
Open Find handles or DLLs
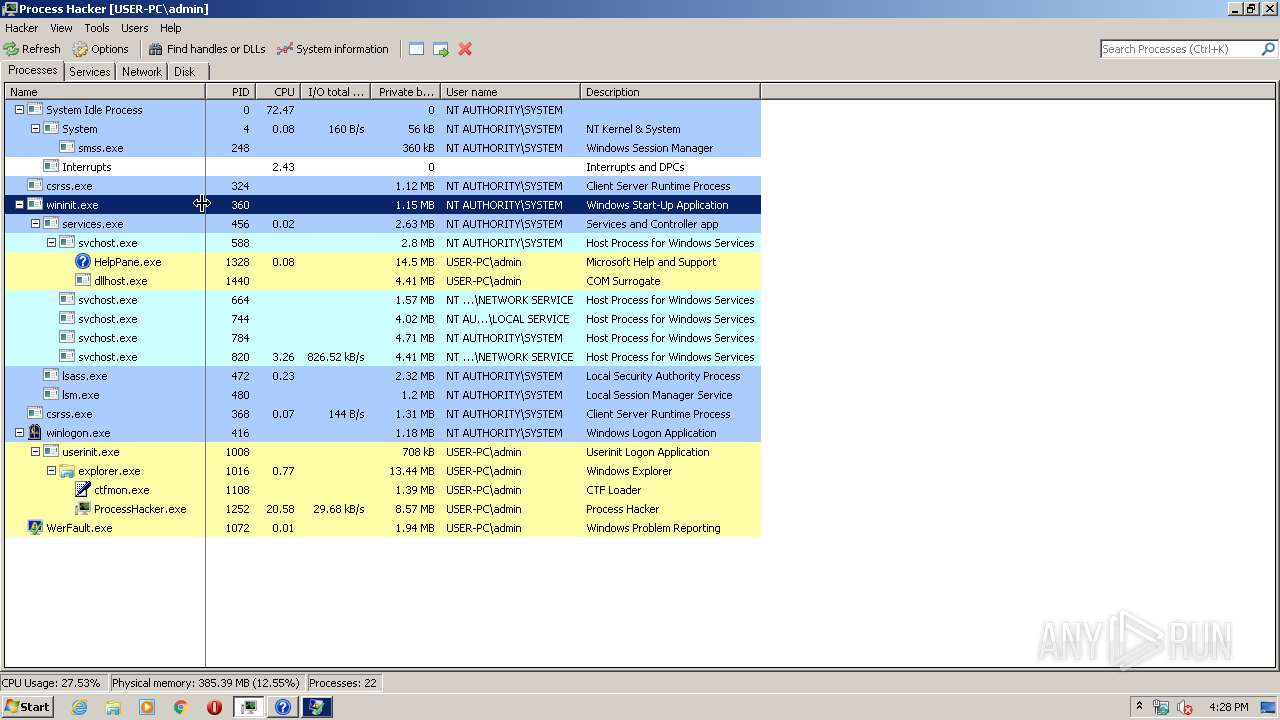(x=207, y=49)
